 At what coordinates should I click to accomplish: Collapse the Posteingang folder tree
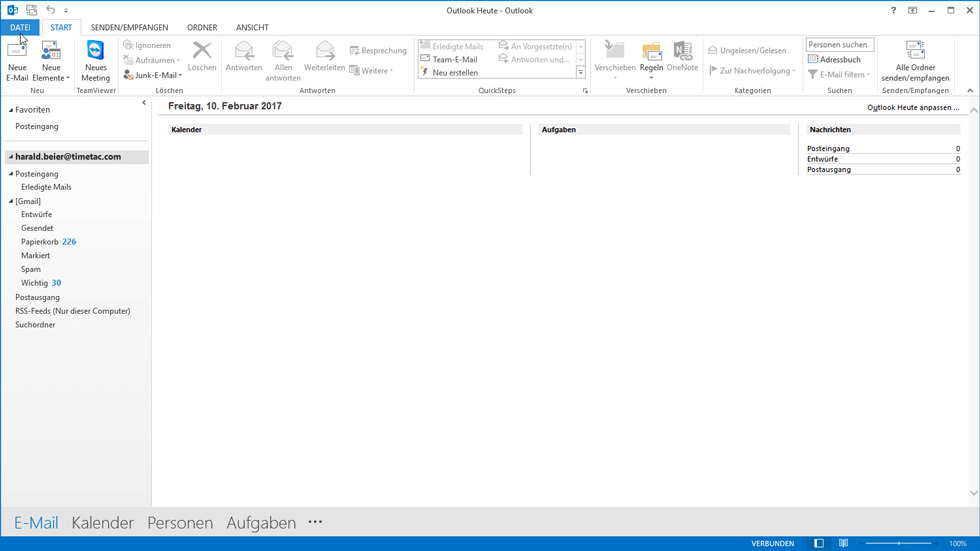tap(11, 174)
